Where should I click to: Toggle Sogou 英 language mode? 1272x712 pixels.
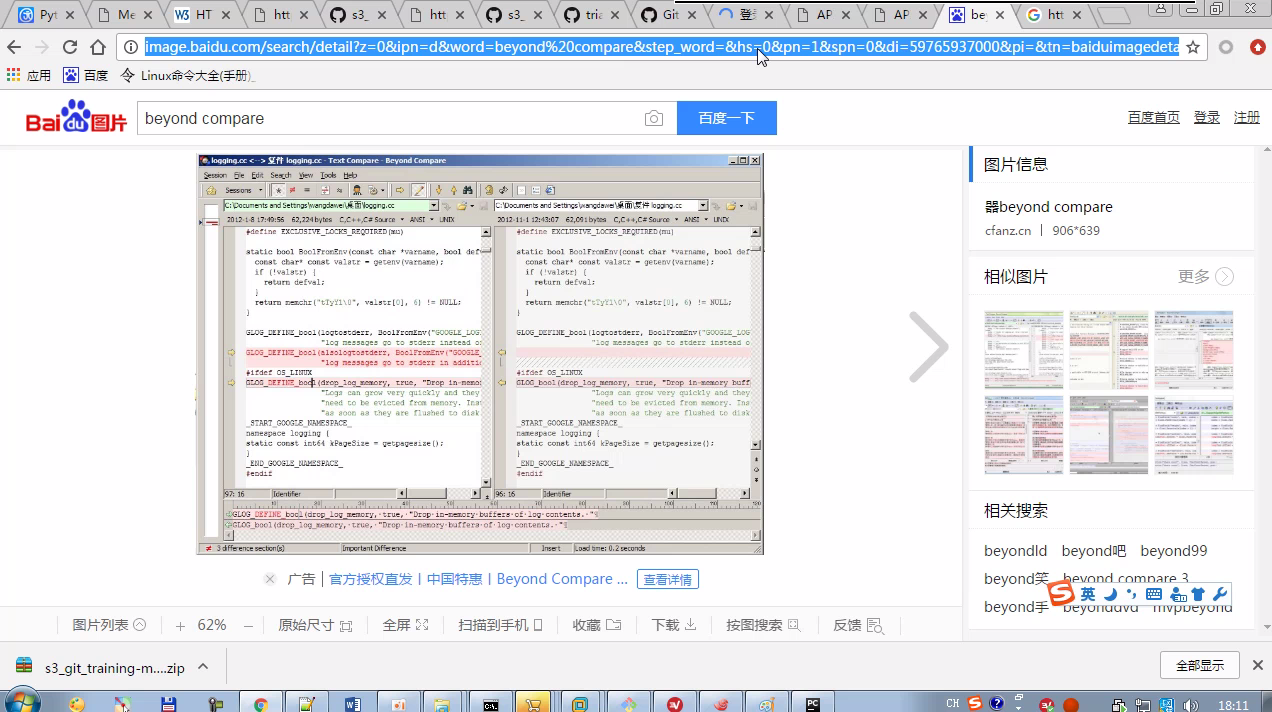point(1088,594)
